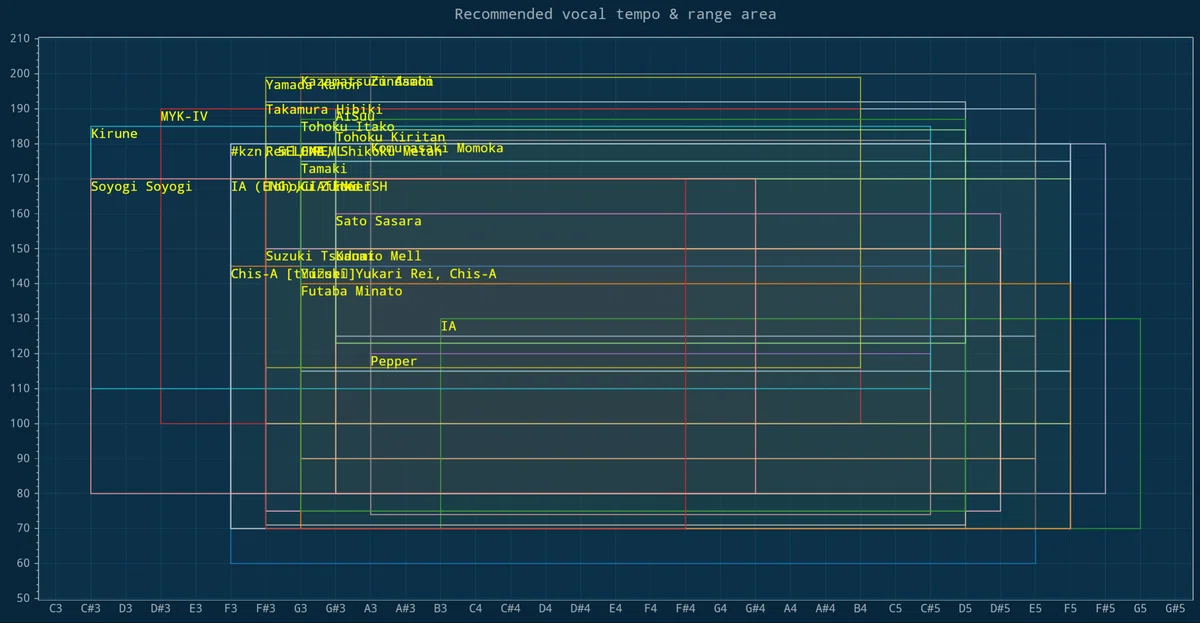The width and height of the screenshot is (1200, 623).
Task: Select the 'Komurasaki Momoka' label
Action: [x=437, y=148]
